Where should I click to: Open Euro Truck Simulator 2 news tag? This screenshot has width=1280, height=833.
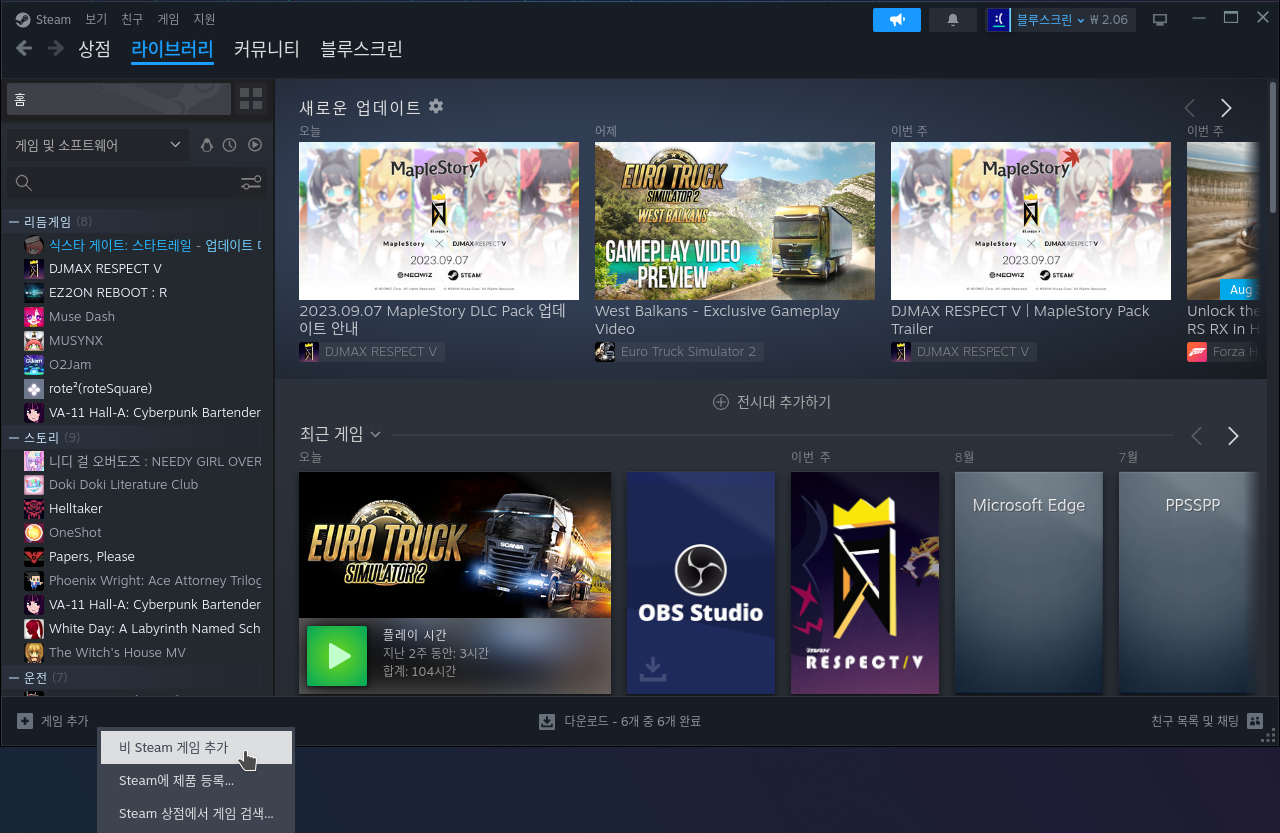pos(679,351)
